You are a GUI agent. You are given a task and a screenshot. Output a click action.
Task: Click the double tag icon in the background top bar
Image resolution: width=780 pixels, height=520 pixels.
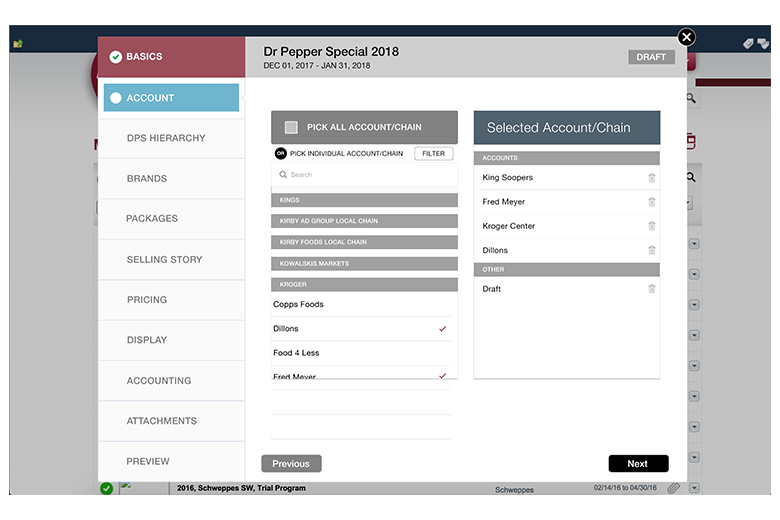point(763,44)
